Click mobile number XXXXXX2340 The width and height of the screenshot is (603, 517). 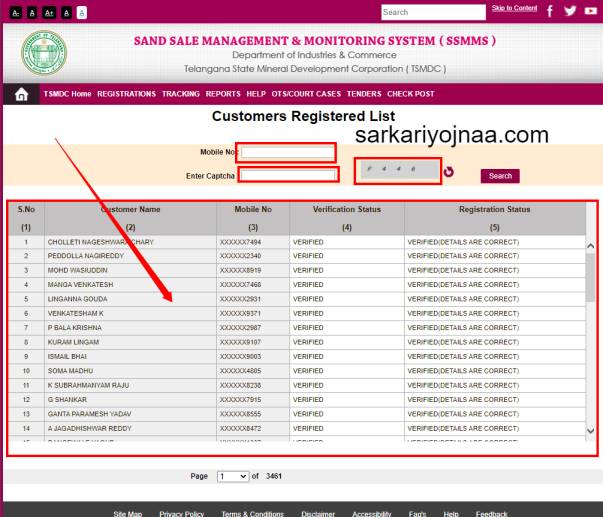[x=240, y=256]
